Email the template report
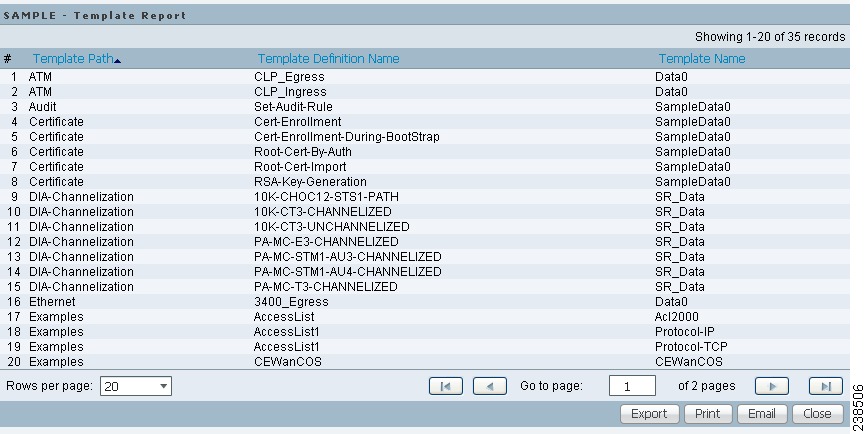867x434 pixels. click(762, 414)
